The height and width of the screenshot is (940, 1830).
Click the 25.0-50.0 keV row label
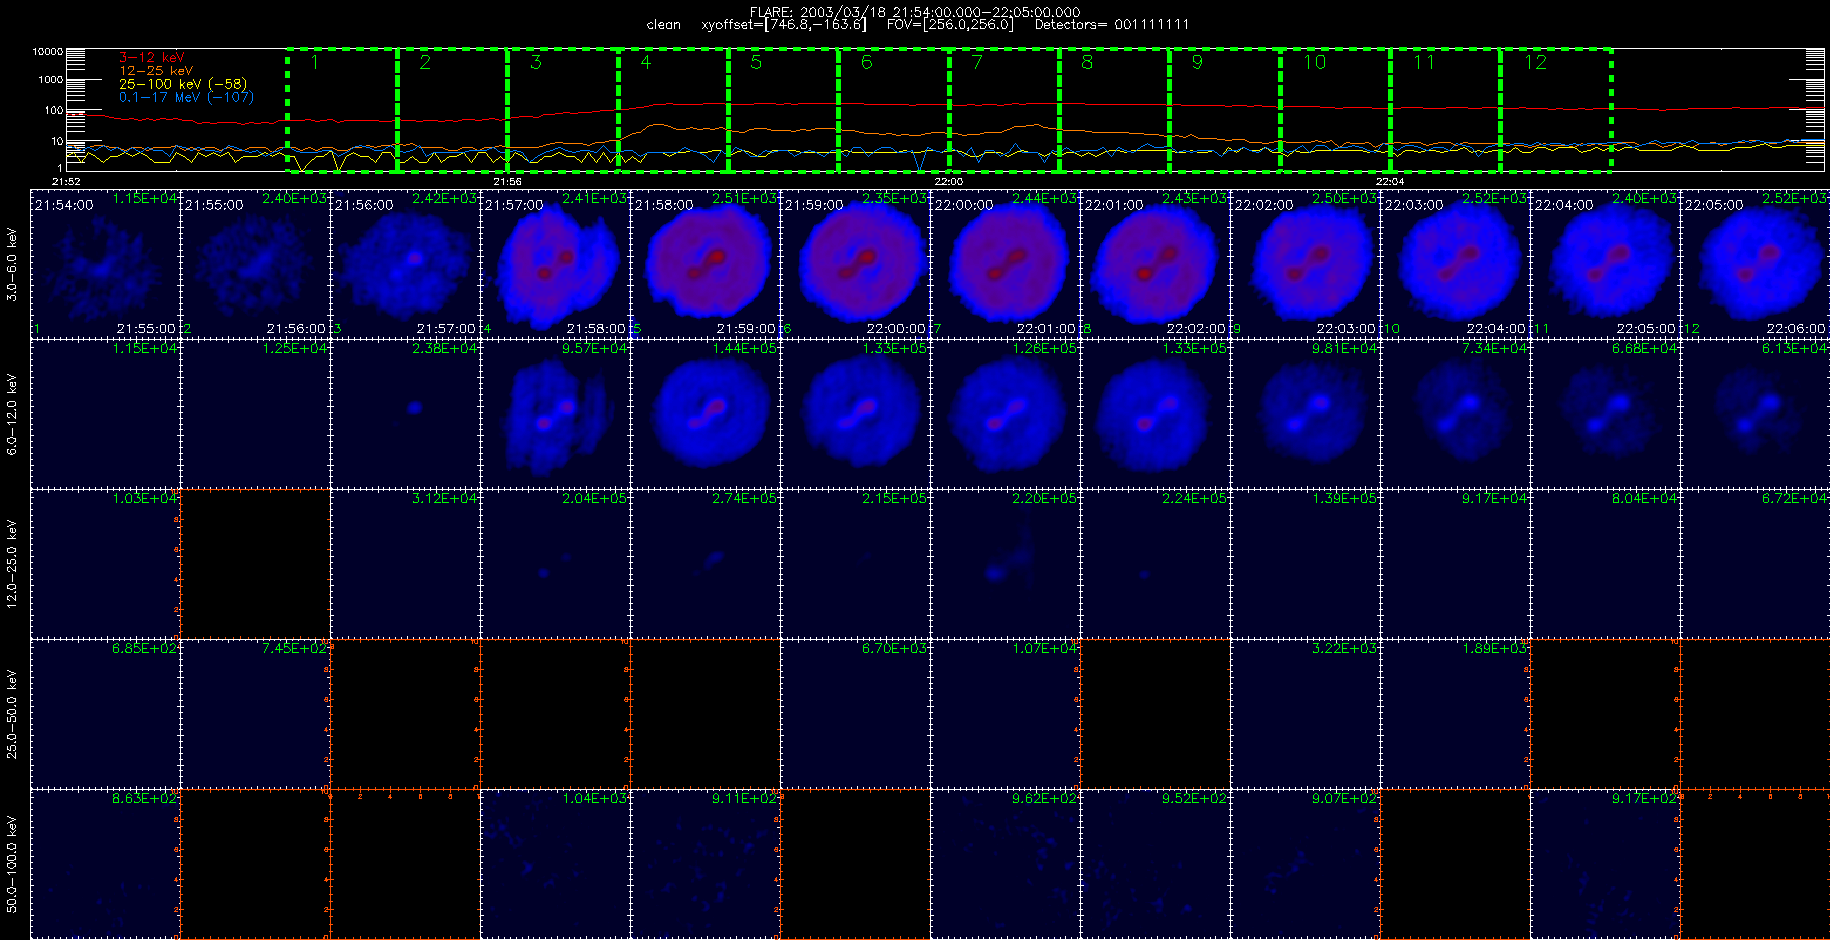tap(12, 714)
